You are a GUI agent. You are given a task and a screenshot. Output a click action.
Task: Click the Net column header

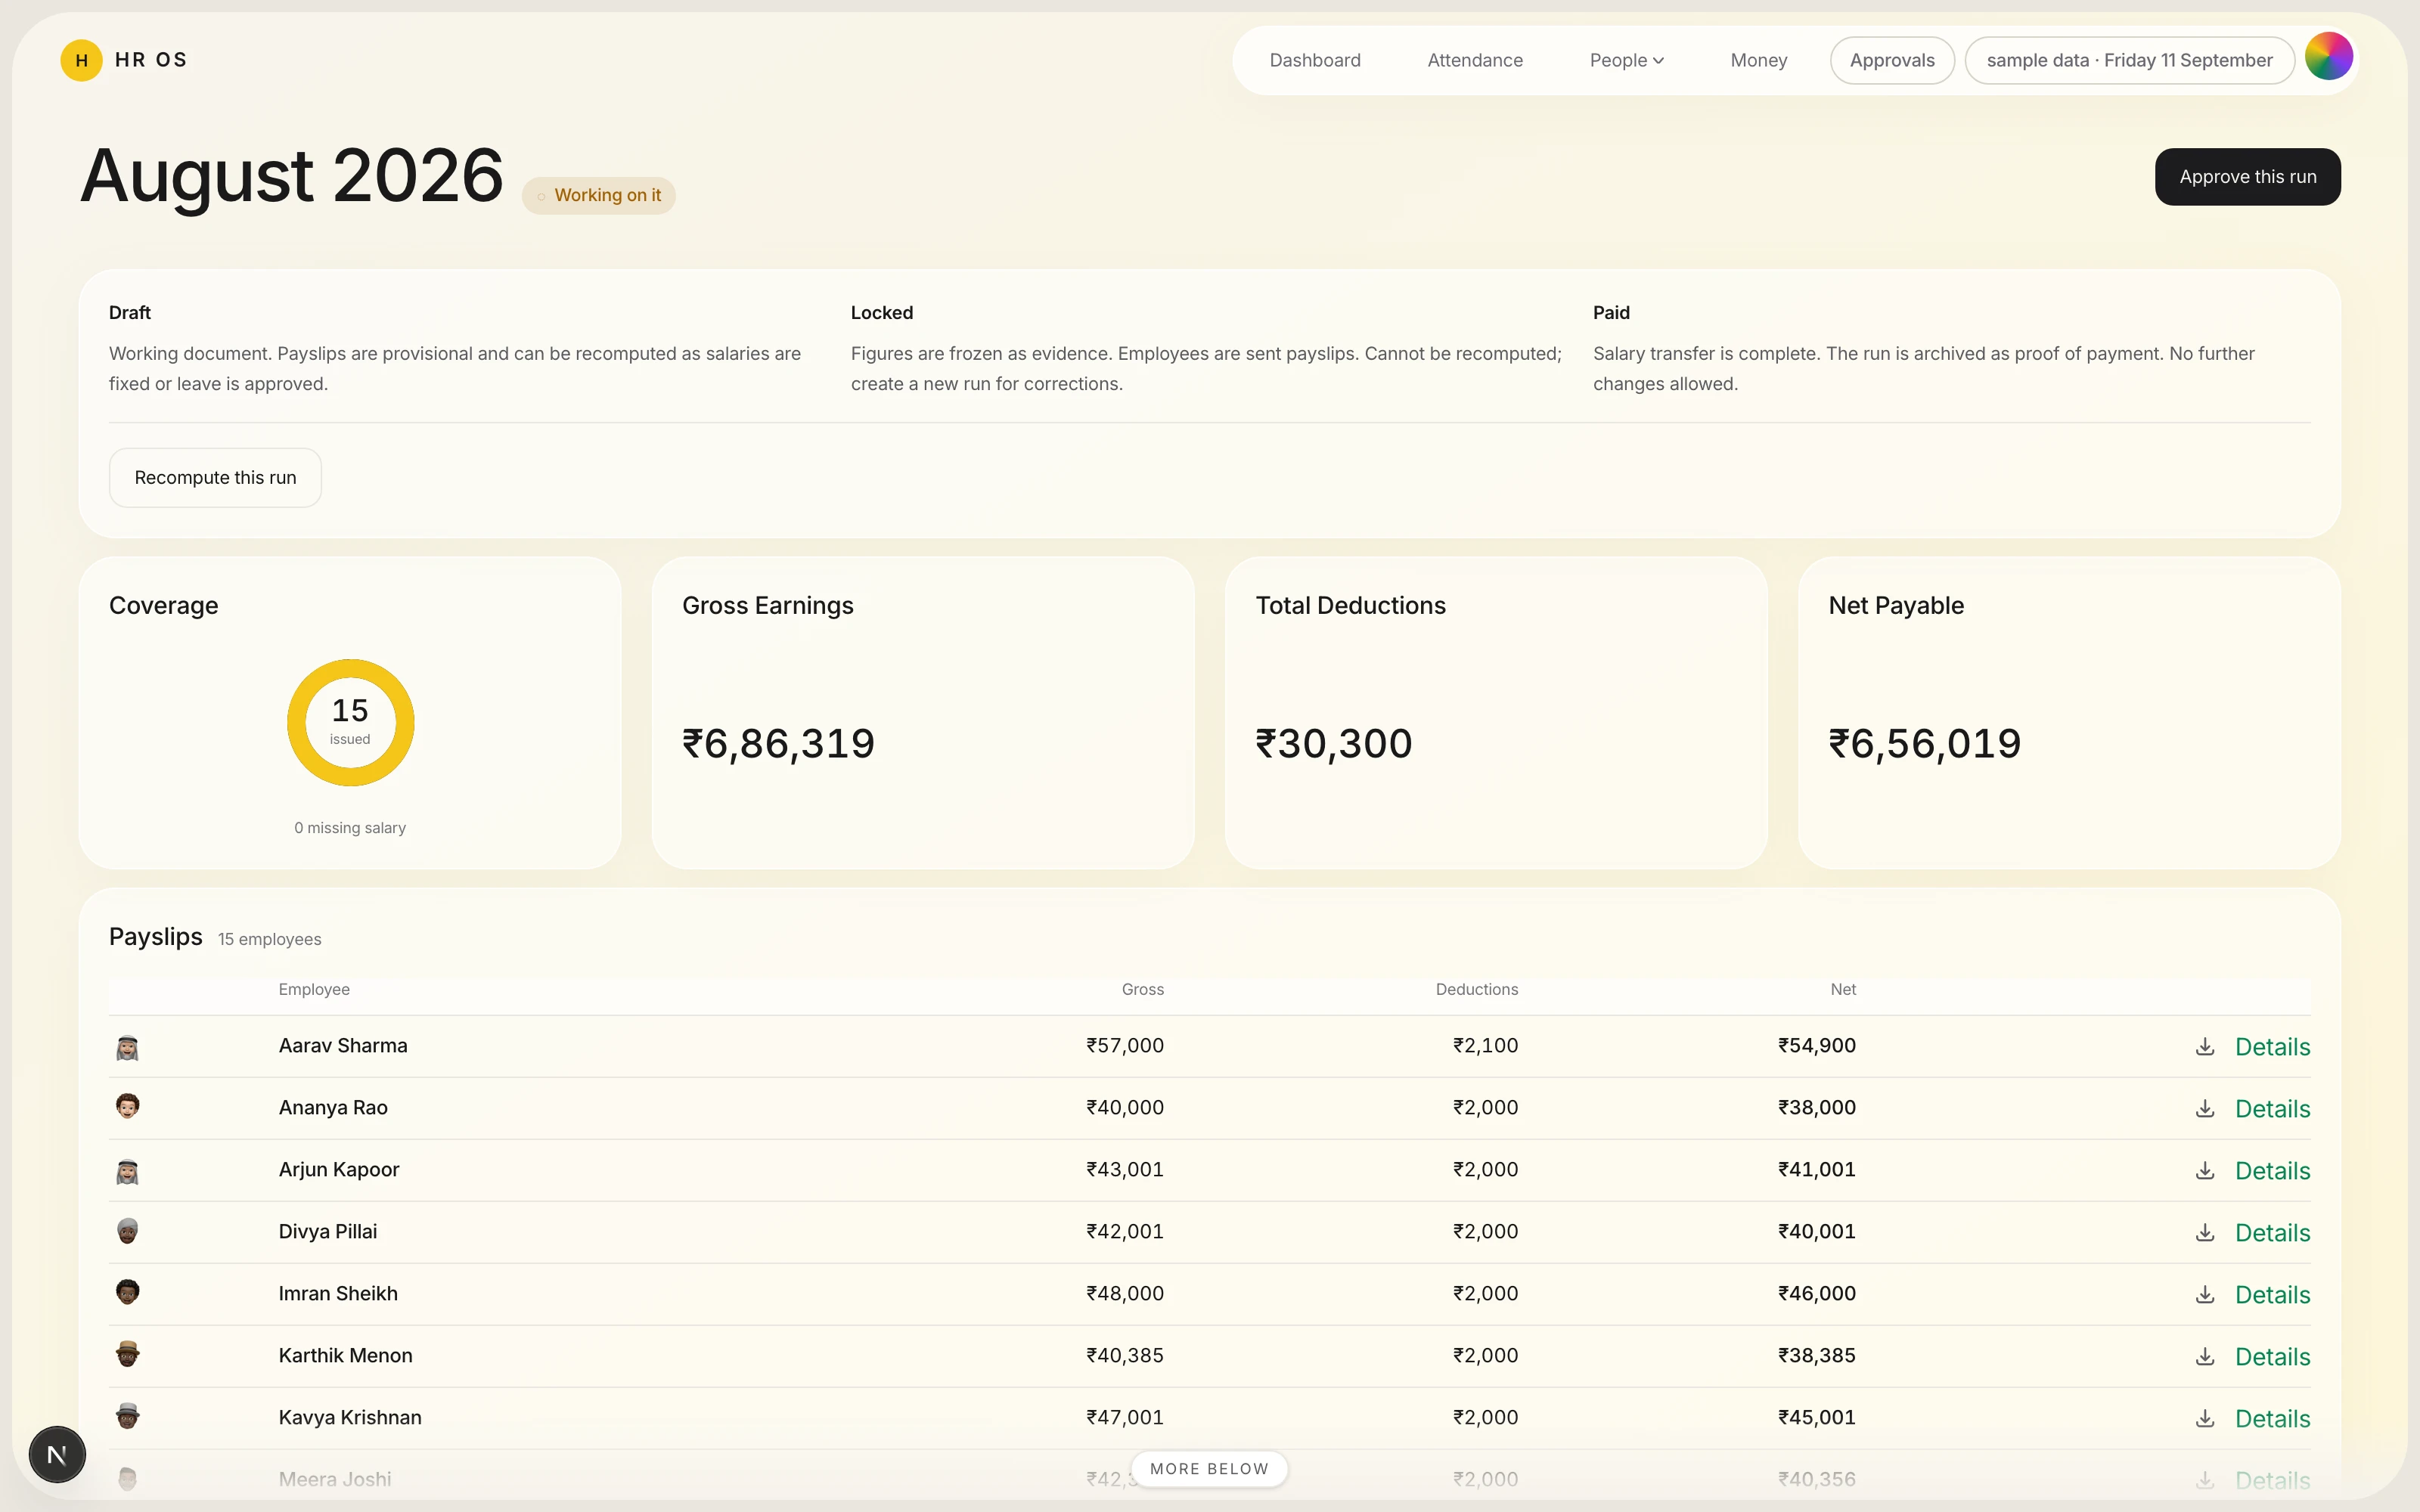pyautogui.click(x=1843, y=989)
